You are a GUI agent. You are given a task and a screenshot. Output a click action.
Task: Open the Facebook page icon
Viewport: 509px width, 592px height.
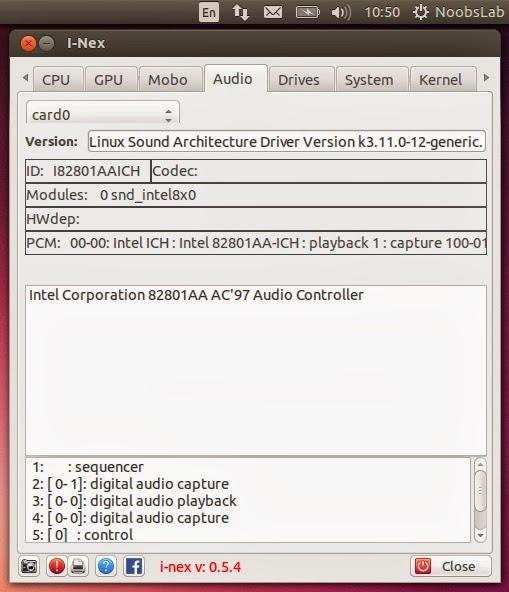[134, 566]
